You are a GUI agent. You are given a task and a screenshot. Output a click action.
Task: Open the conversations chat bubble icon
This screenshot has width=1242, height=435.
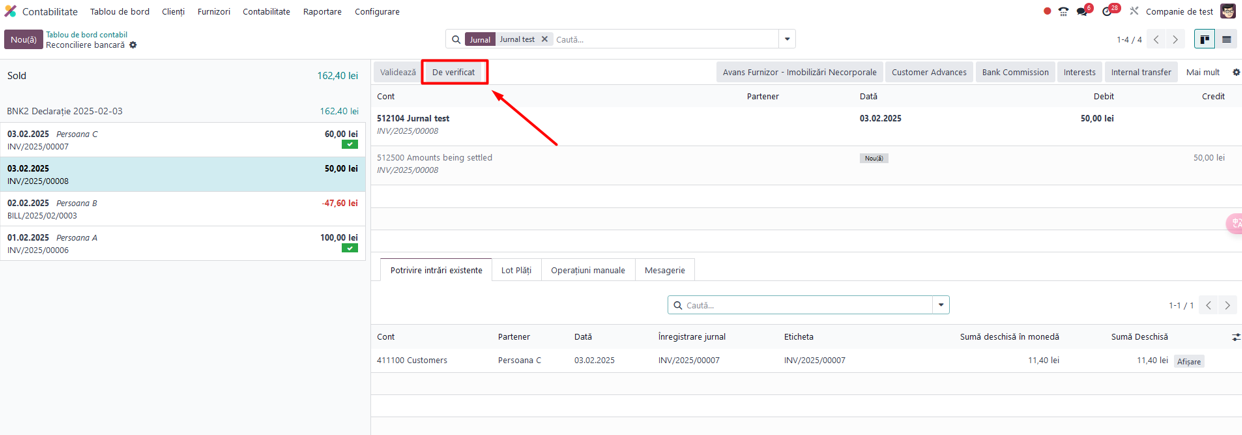pos(1083,12)
